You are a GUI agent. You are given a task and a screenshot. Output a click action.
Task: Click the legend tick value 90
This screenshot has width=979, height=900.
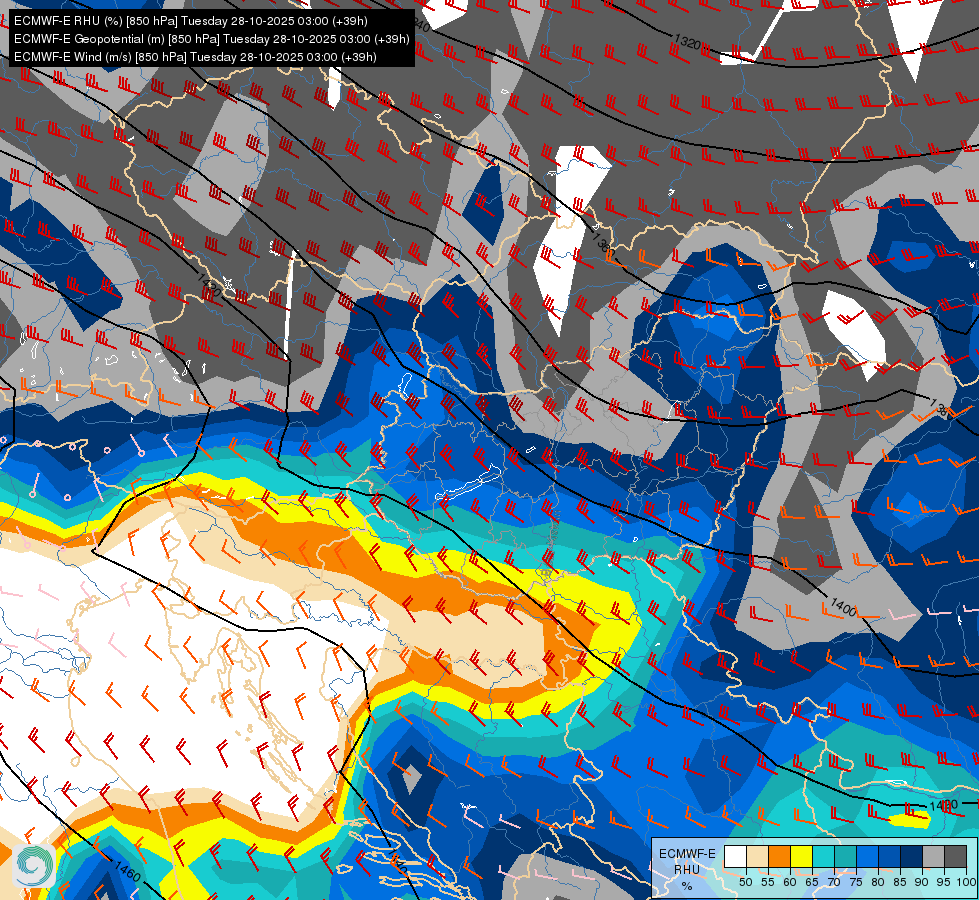(922, 882)
